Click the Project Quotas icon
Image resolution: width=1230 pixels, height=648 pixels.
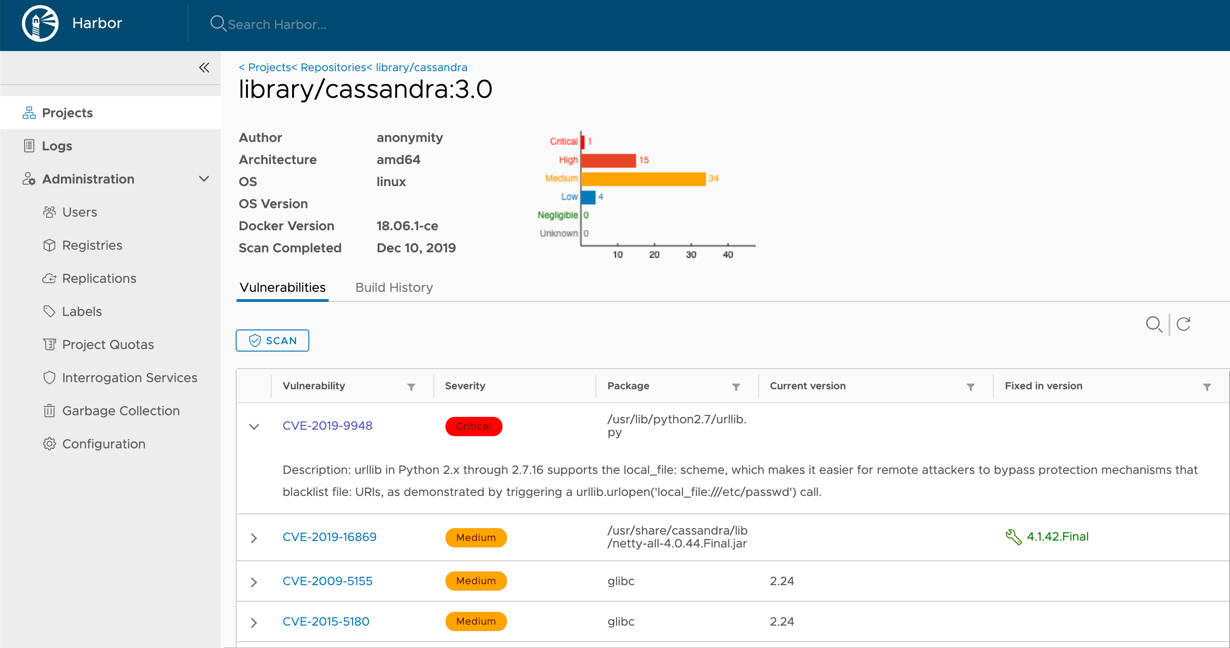49,344
